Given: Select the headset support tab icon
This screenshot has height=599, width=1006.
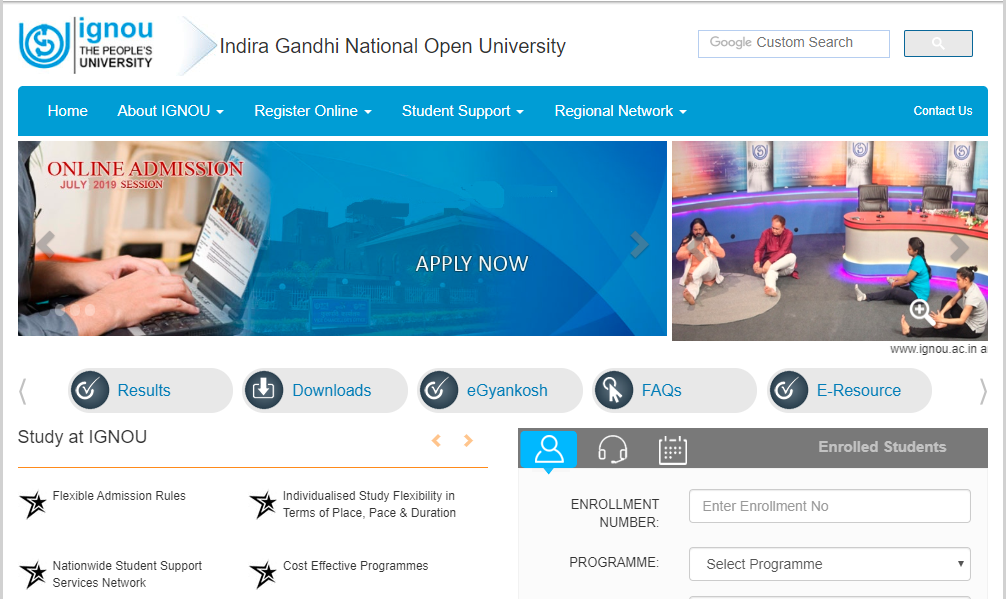Looking at the screenshot, I should tap(612, 450).
